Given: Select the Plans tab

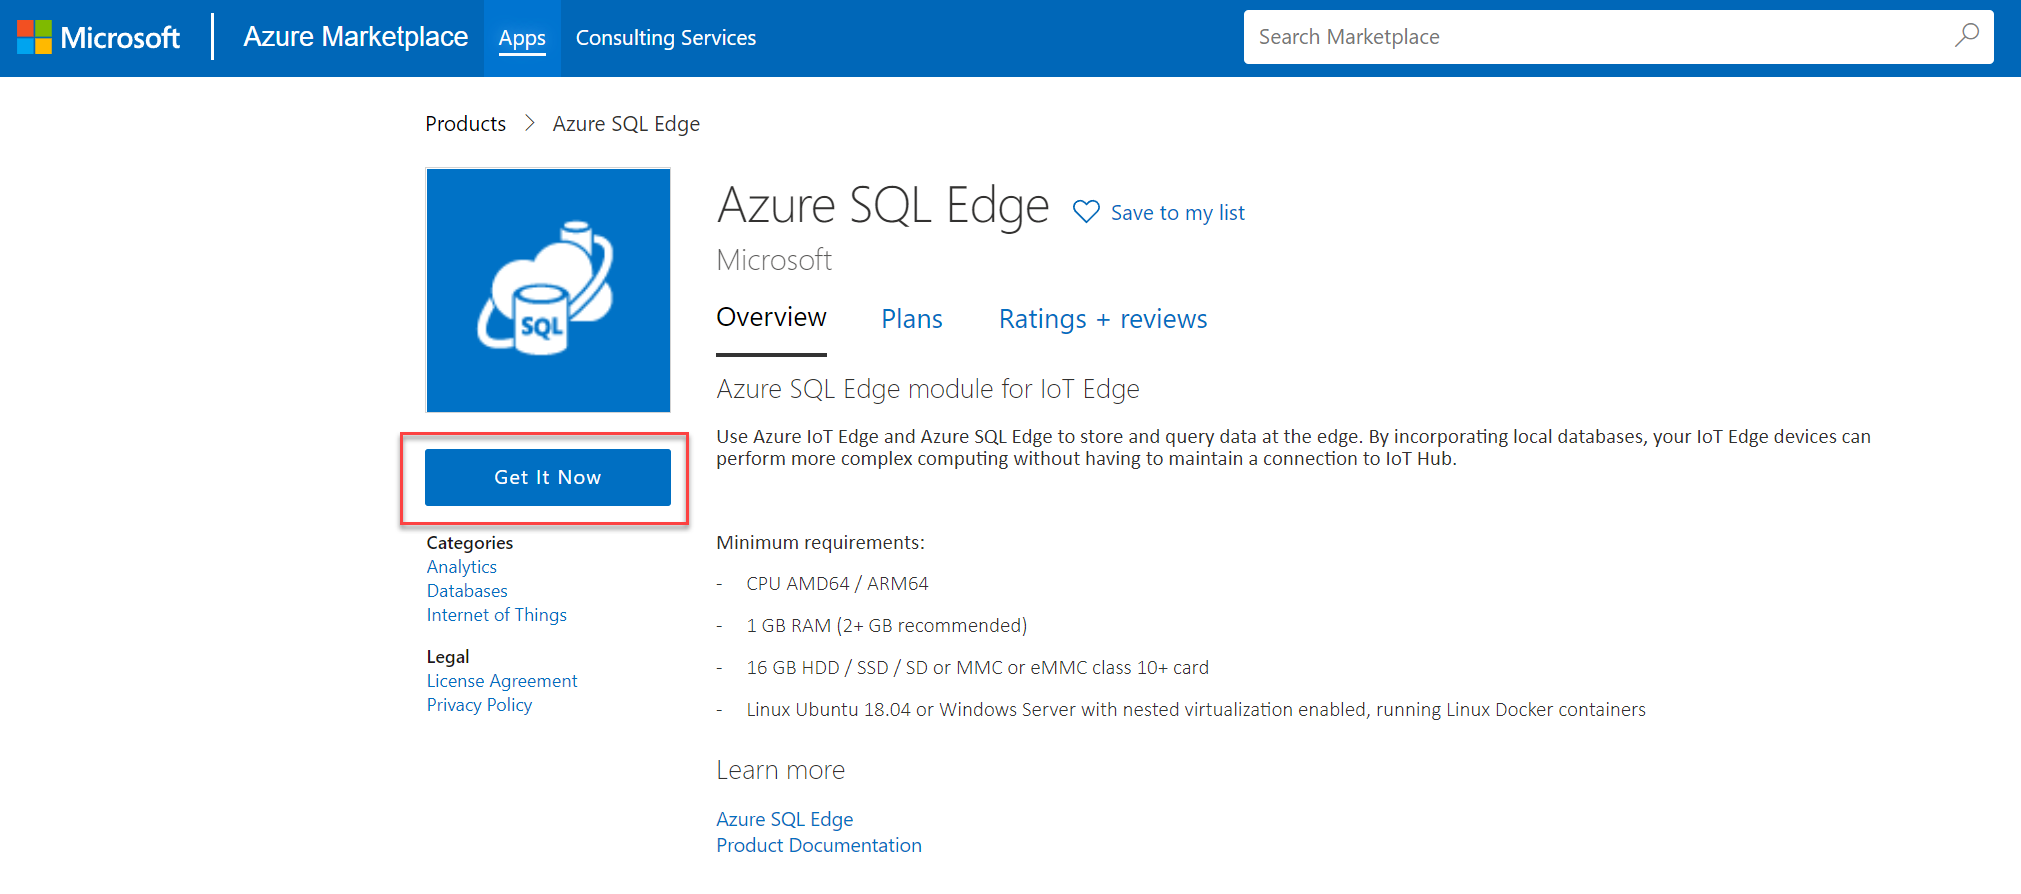Looking at the screenshot, I should pos(912,319).
